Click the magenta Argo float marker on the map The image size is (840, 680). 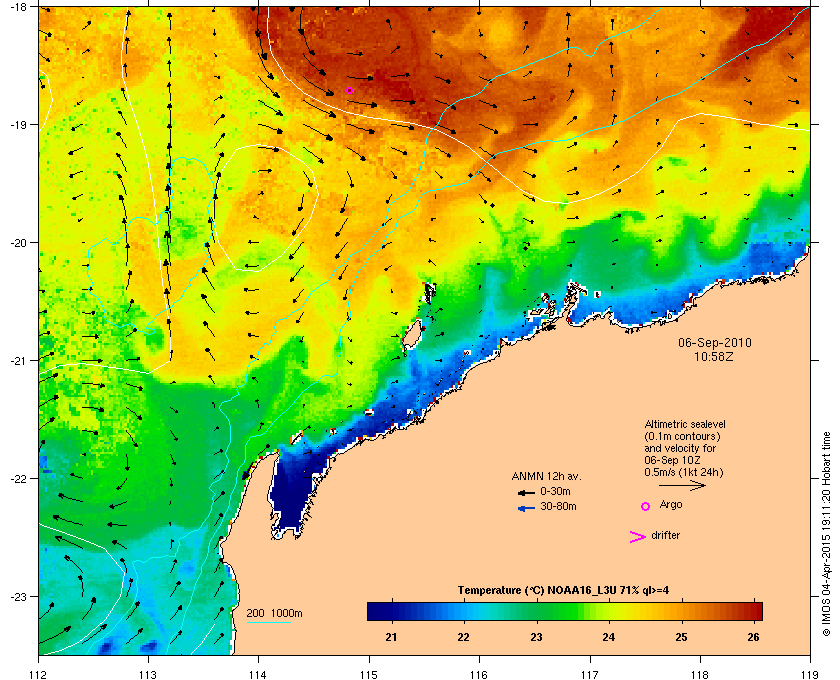point(349,91)
